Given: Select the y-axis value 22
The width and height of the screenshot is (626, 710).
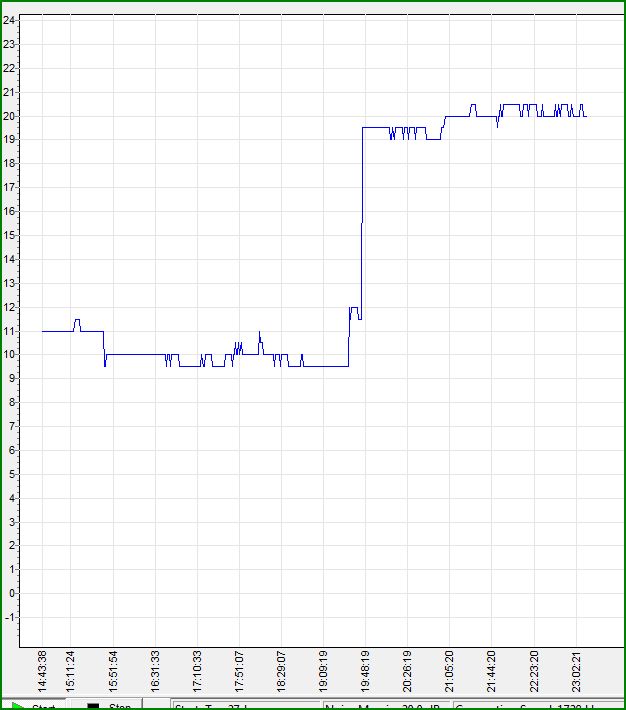Looking at the screenshot, I should 9,68.
